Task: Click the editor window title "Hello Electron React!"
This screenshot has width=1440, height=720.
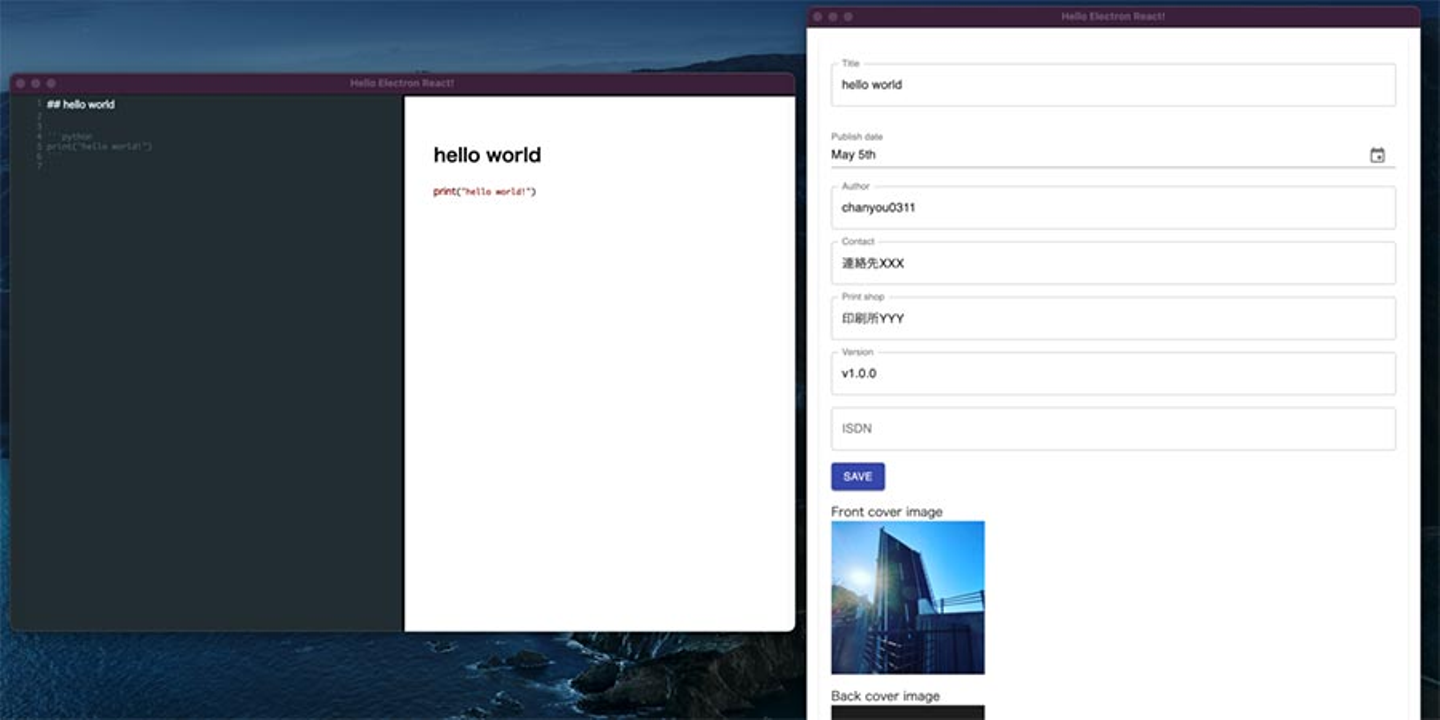Action: coord(402,83)
